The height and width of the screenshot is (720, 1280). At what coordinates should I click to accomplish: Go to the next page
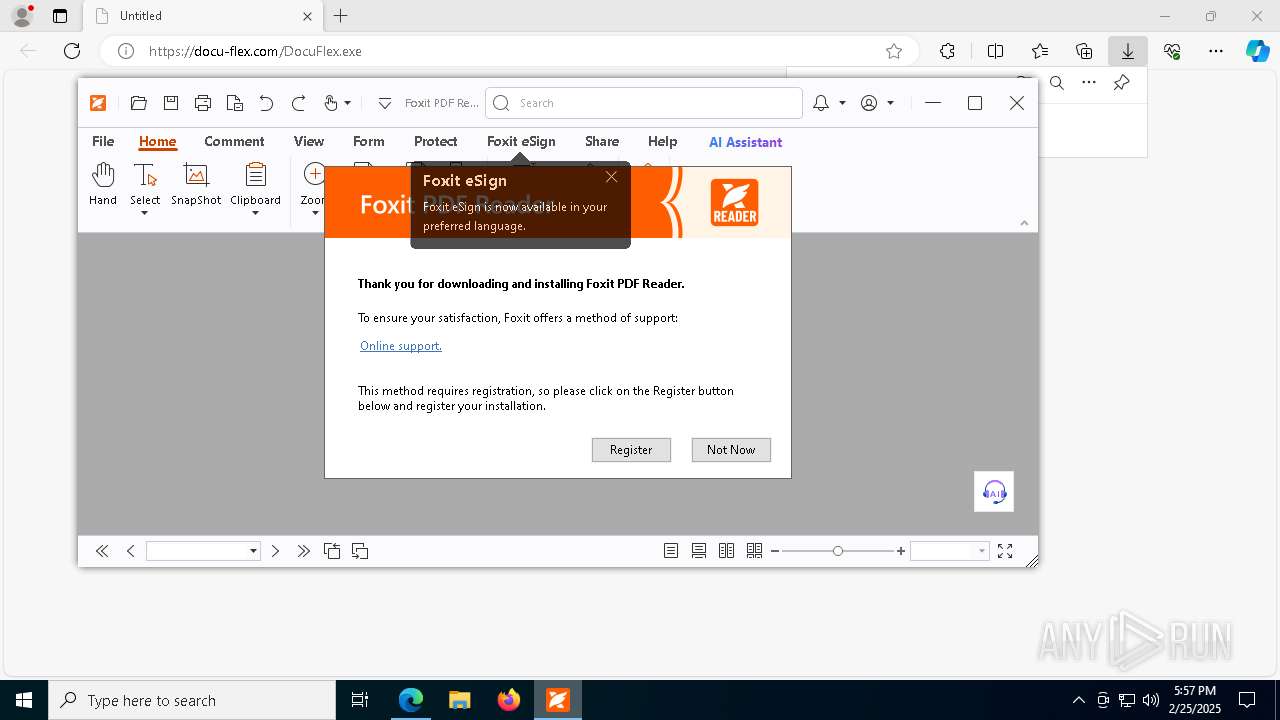point(275,551)
